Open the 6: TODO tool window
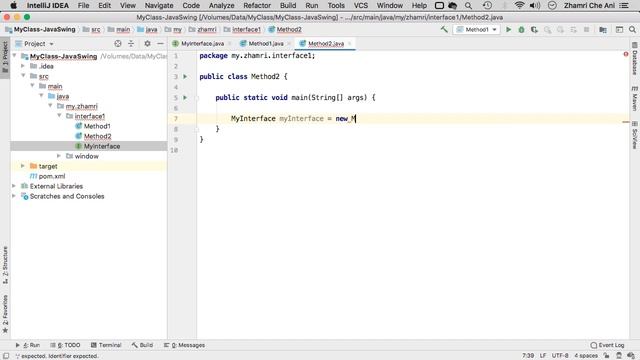Viewport: 640px width, 360px height. coord(65,345)
